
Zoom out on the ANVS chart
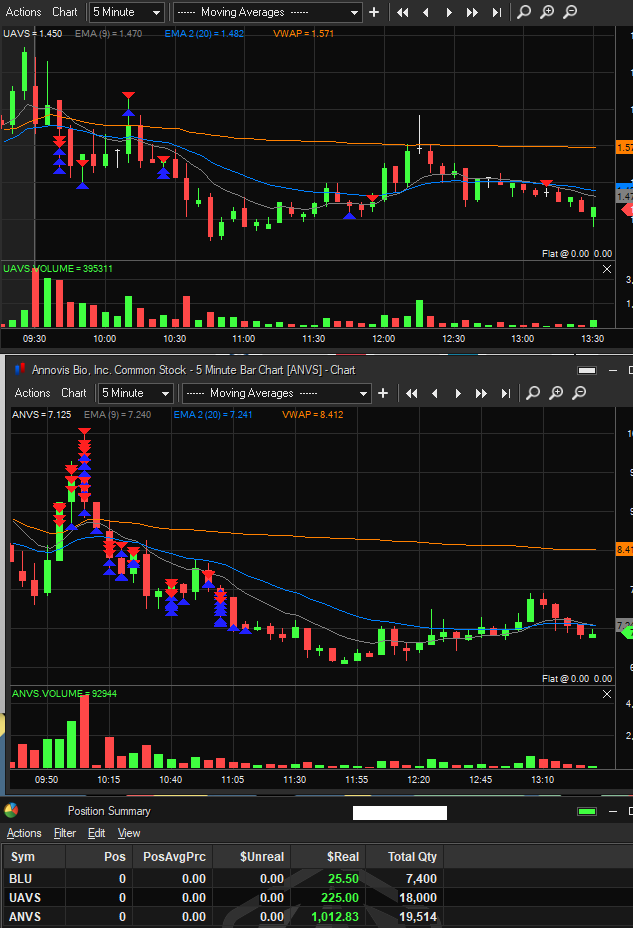tap(579, 393)
